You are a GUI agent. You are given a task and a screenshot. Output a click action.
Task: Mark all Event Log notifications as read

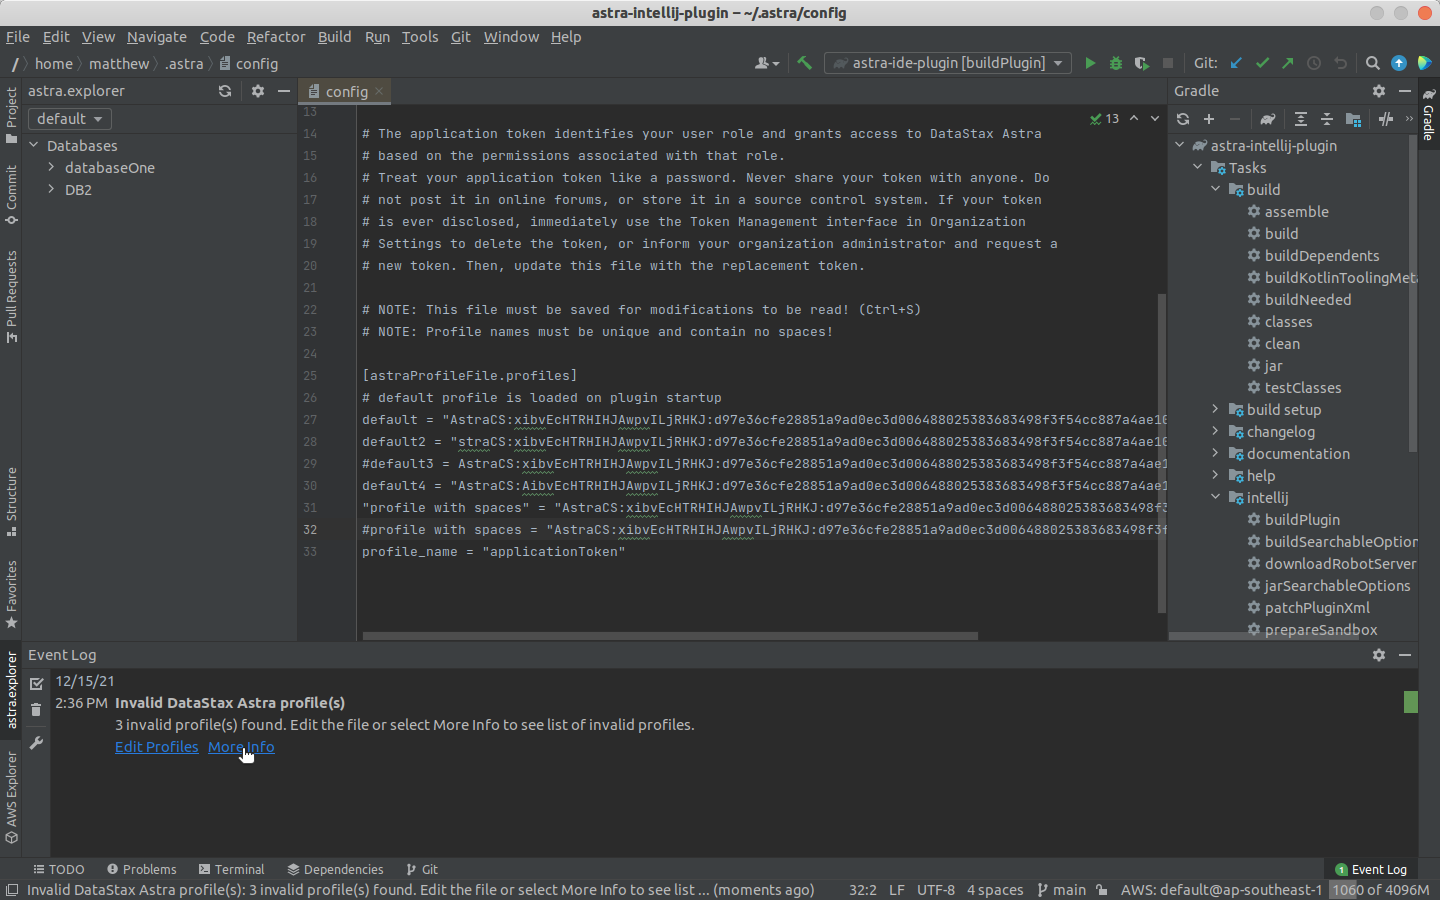[36, 684]
